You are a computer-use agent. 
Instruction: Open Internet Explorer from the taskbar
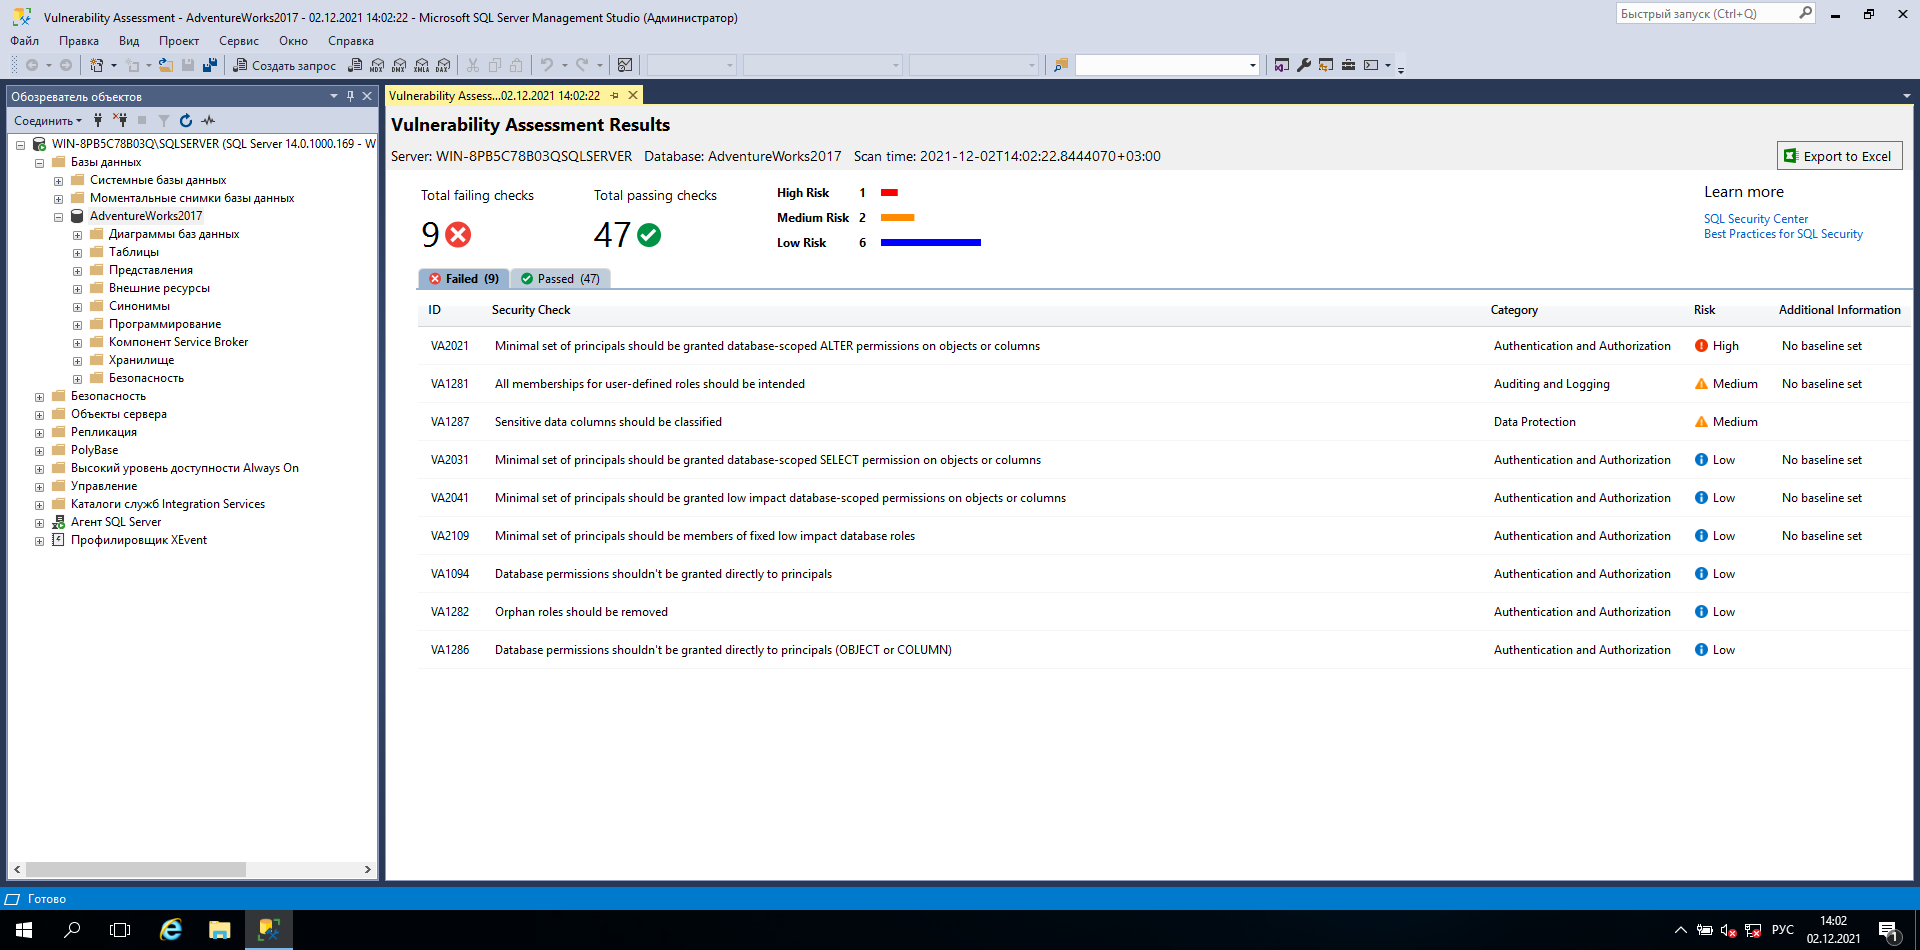tap(171, 930)
